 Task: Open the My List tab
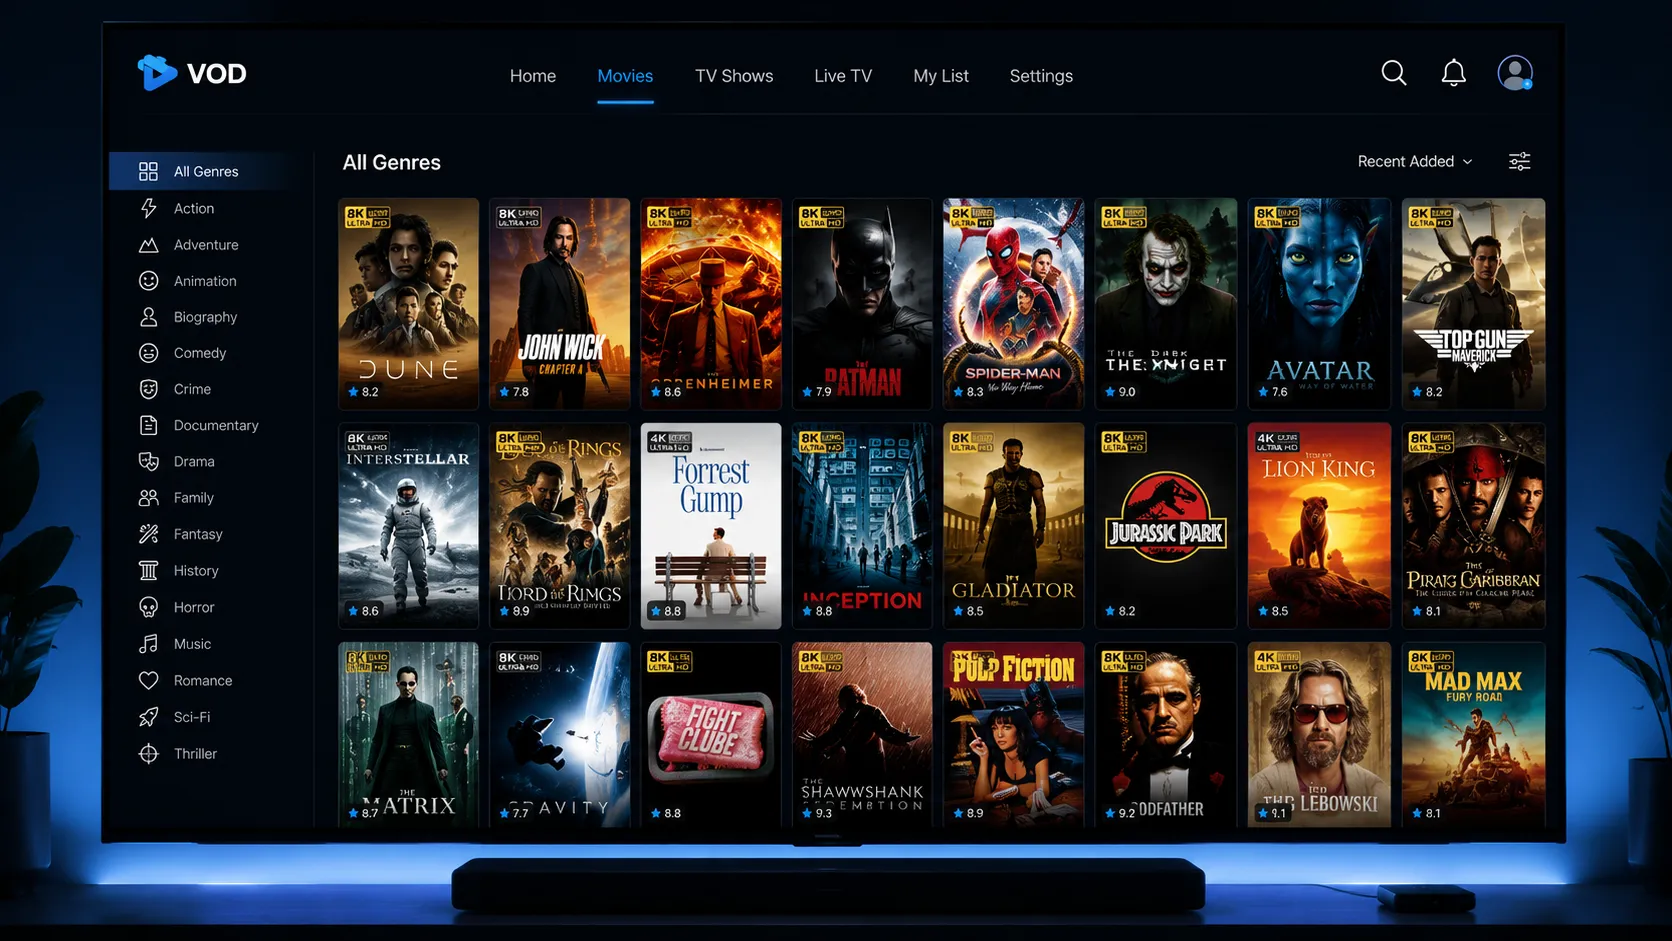coord(941,76)
